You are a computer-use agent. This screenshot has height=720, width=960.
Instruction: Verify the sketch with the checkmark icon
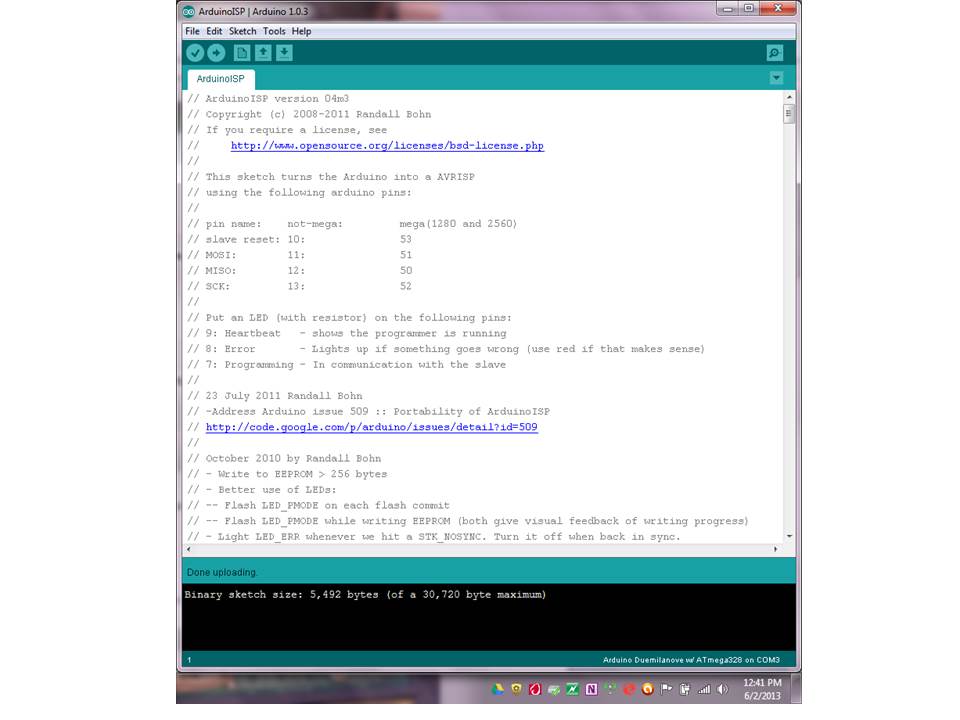[195, 53]
